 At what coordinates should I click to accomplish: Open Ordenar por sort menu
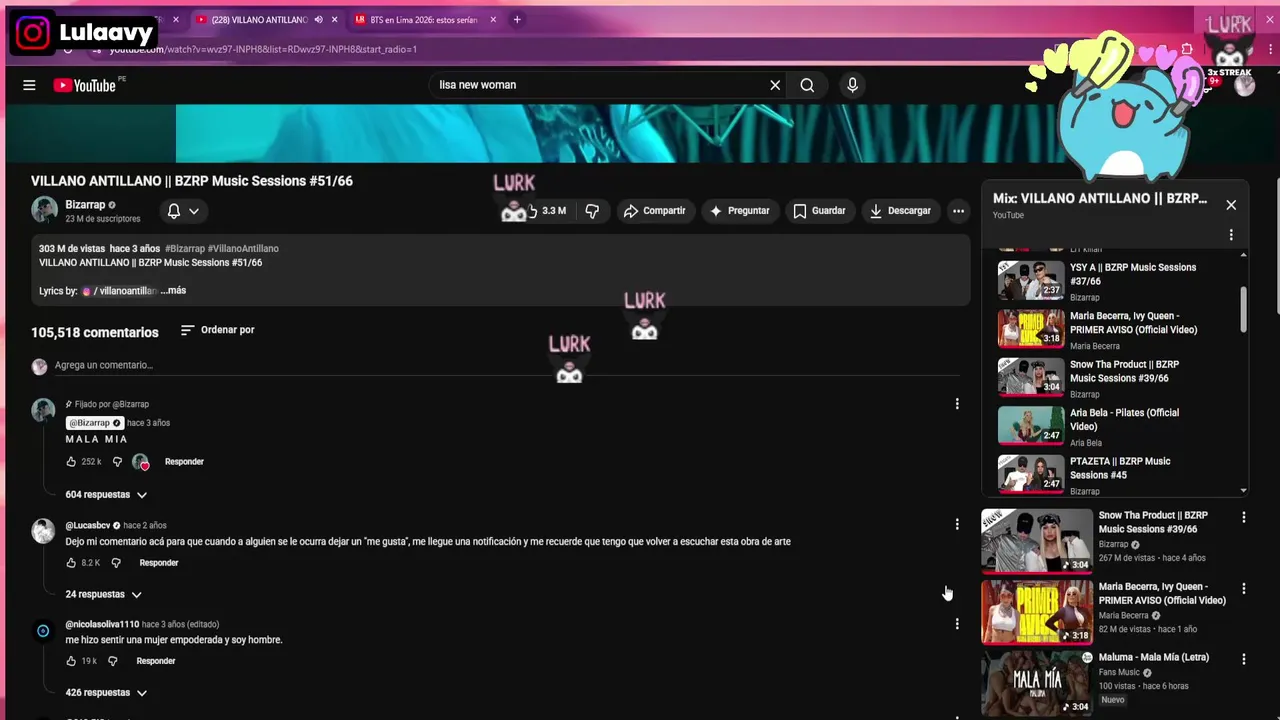point(218,330)
